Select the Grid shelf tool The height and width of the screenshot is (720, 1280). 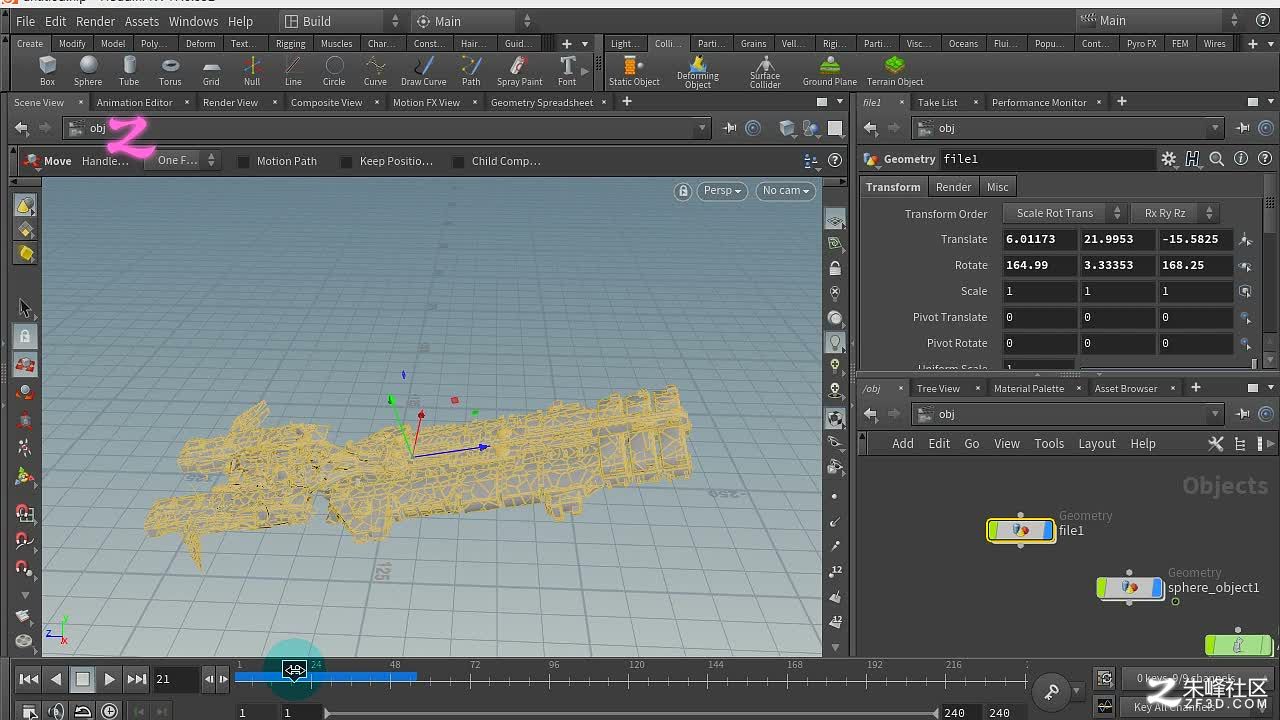(x=211, y=70)
